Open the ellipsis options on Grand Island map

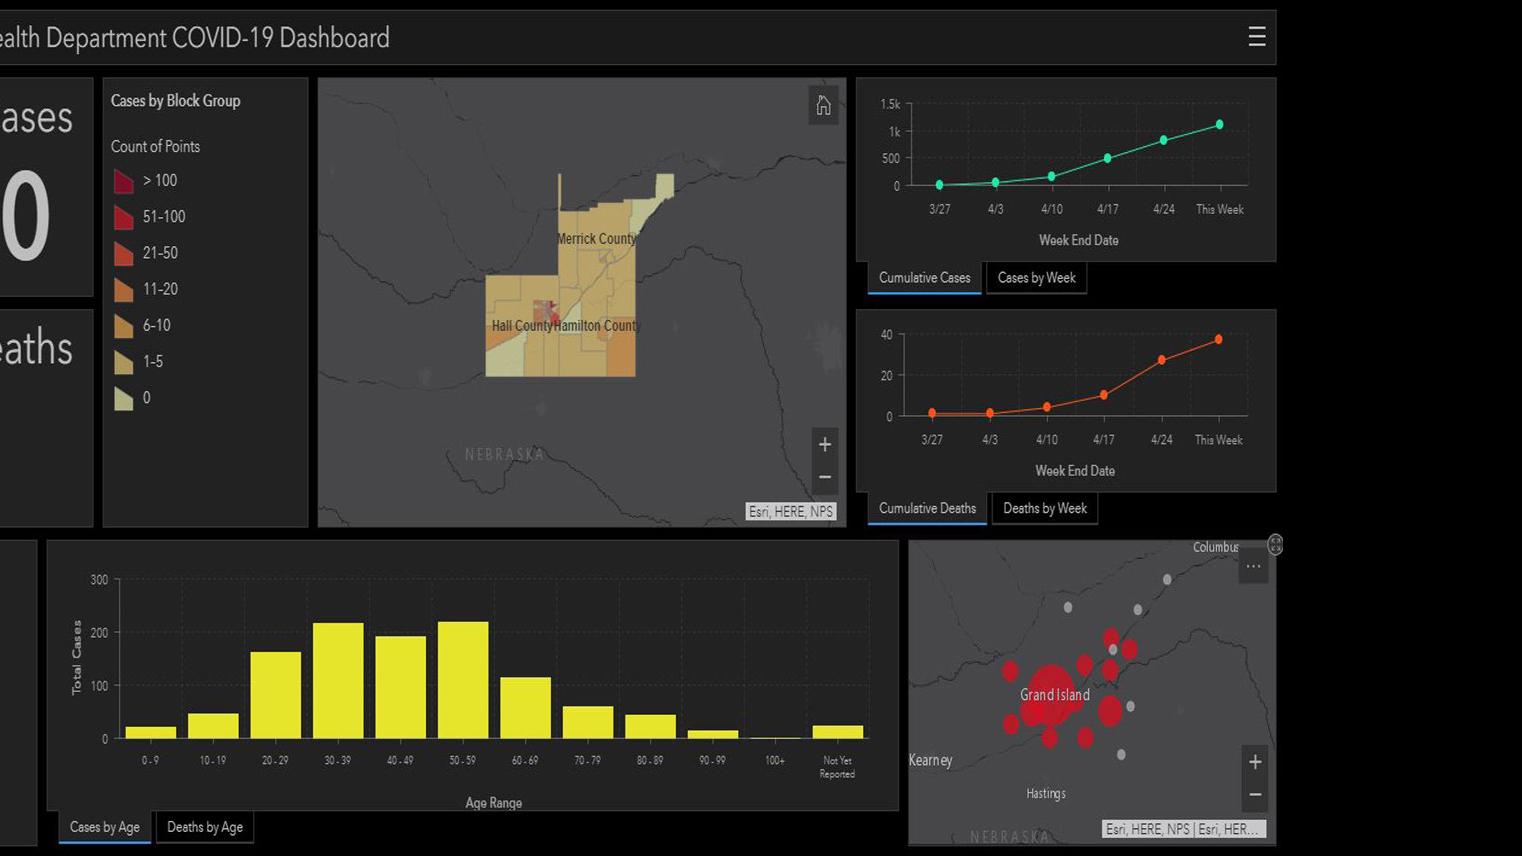[x=1253, y=567]
